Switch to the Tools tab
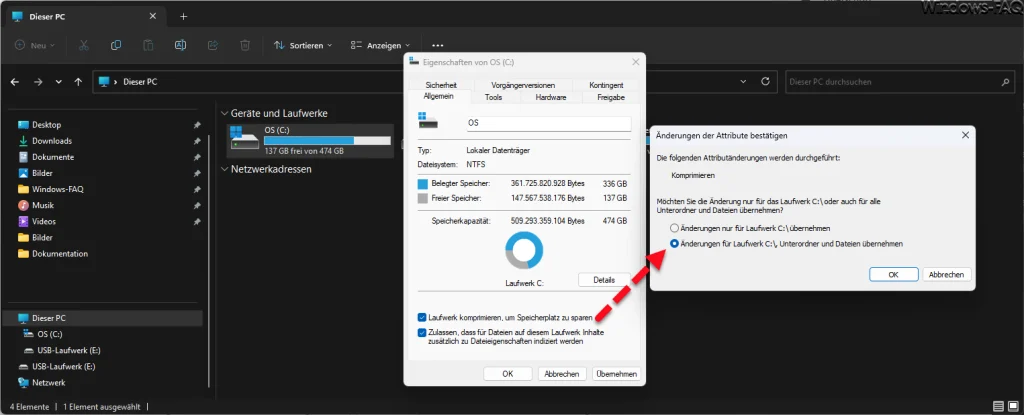The height and width of the screenshot is (415, 1024). tap(494, 97)
